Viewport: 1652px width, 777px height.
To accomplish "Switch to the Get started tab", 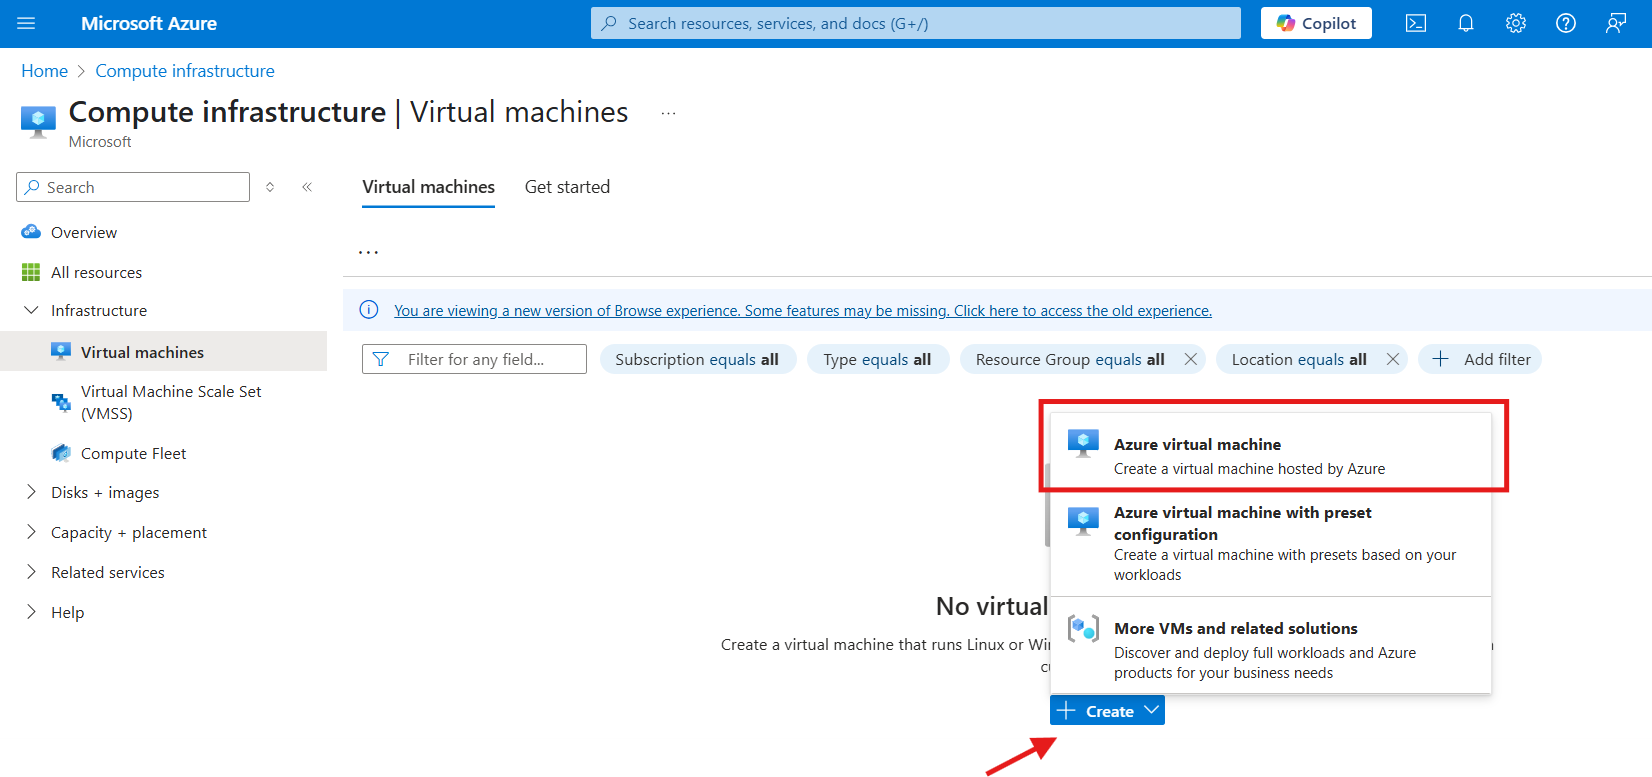I will pyautogui.click(x=567, y=187).
